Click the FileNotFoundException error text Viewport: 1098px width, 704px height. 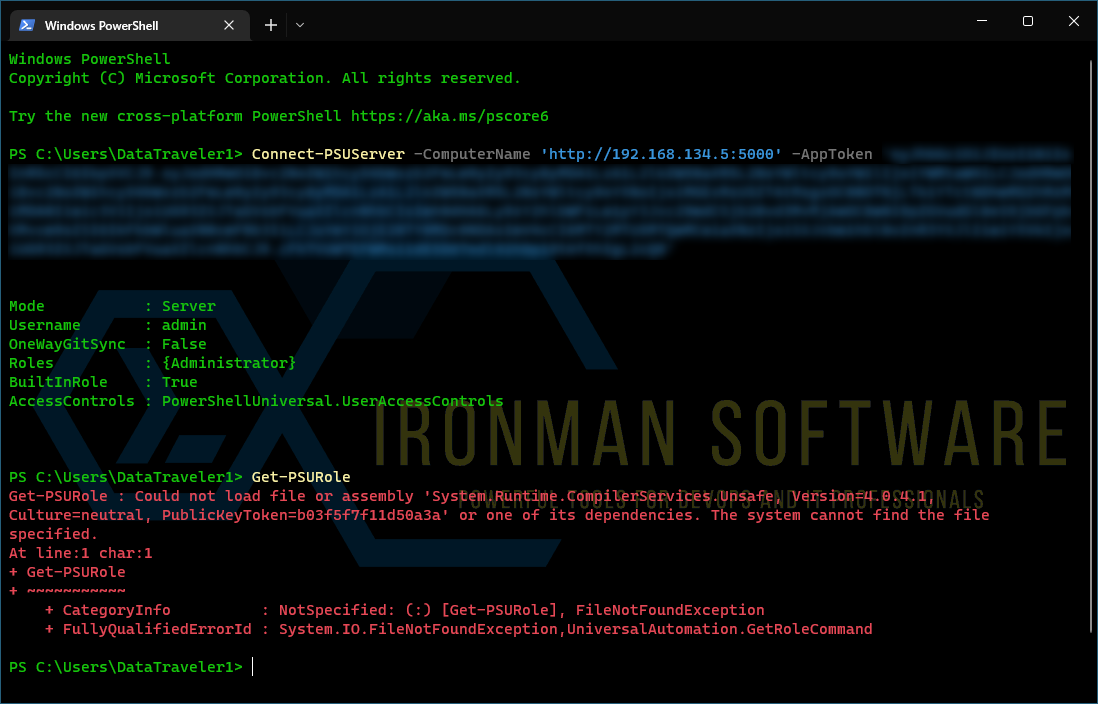[669, 610]
